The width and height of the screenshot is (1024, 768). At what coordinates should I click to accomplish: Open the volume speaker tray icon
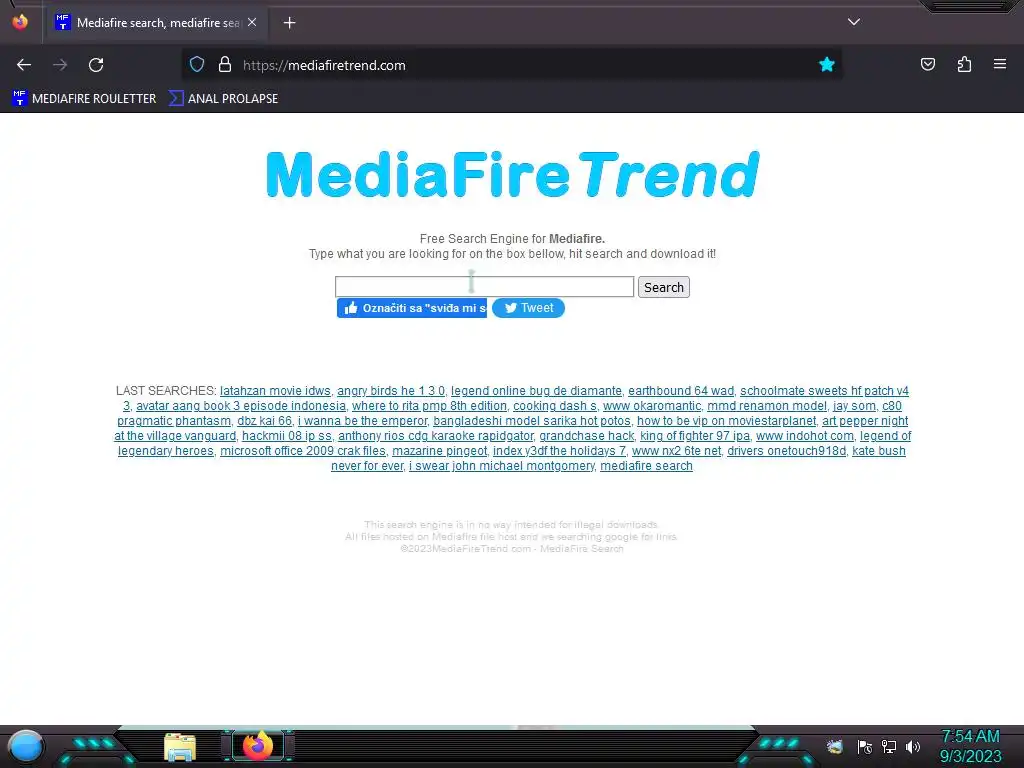(912, 746)
